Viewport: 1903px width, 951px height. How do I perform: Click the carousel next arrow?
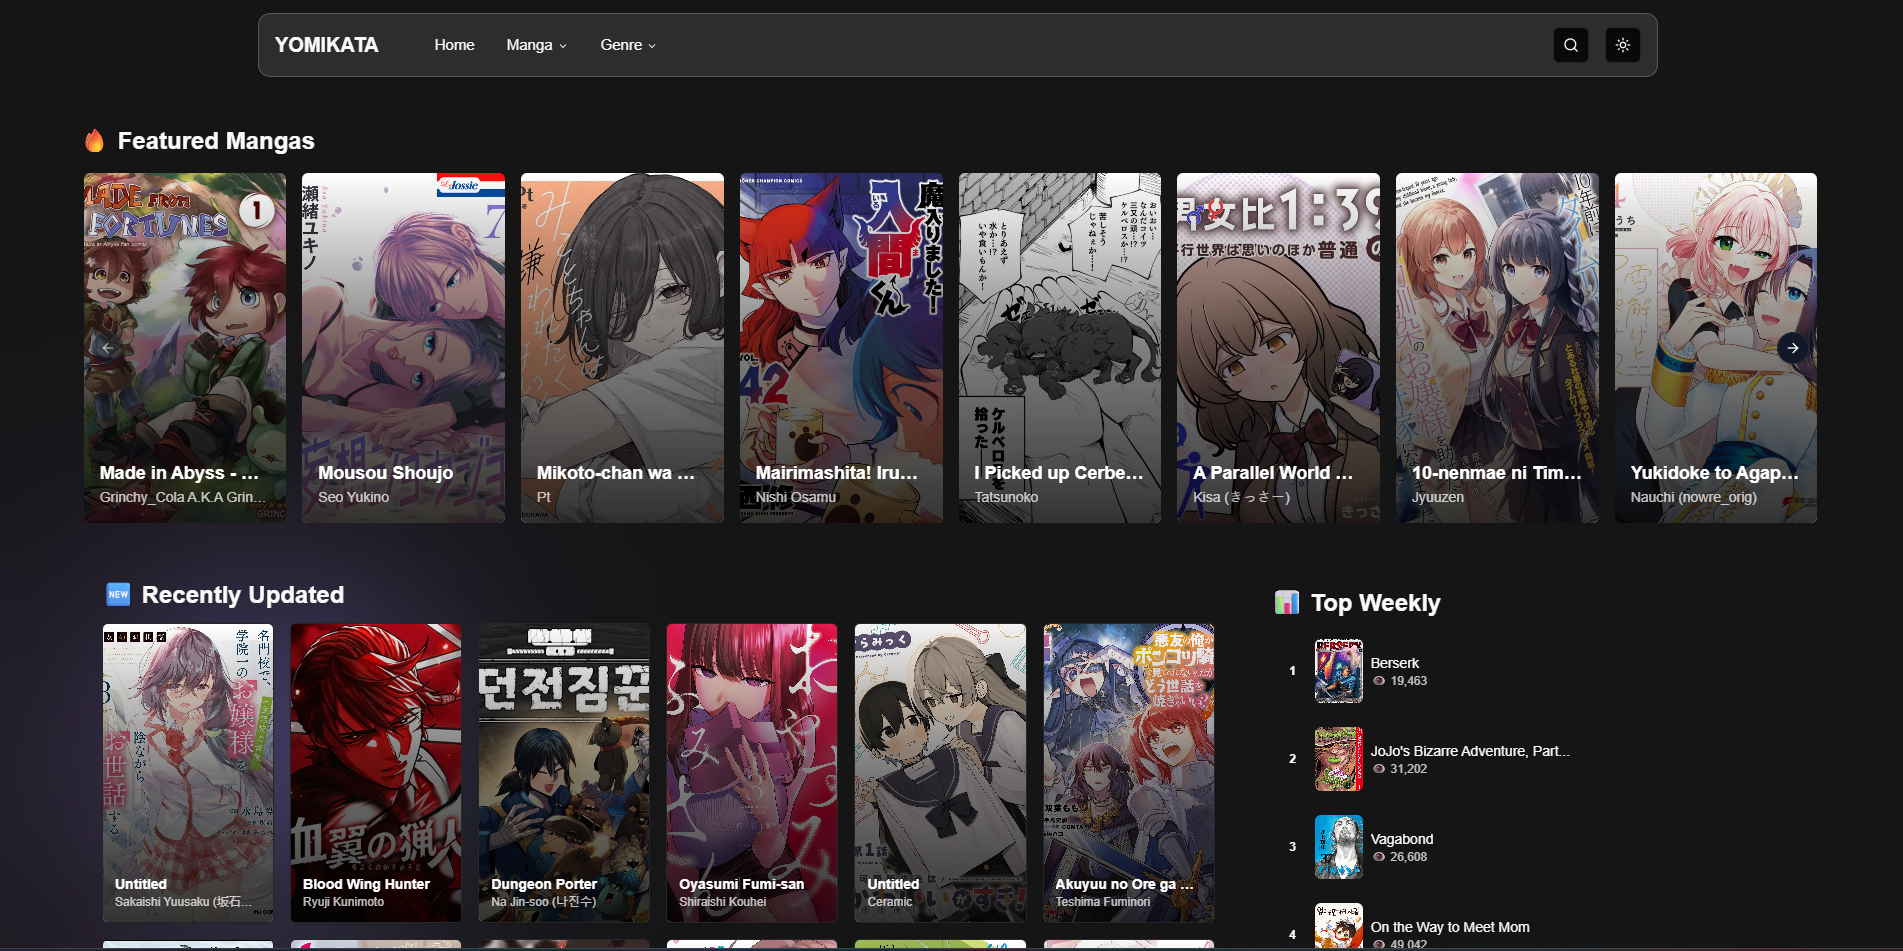pos(1793,348)
